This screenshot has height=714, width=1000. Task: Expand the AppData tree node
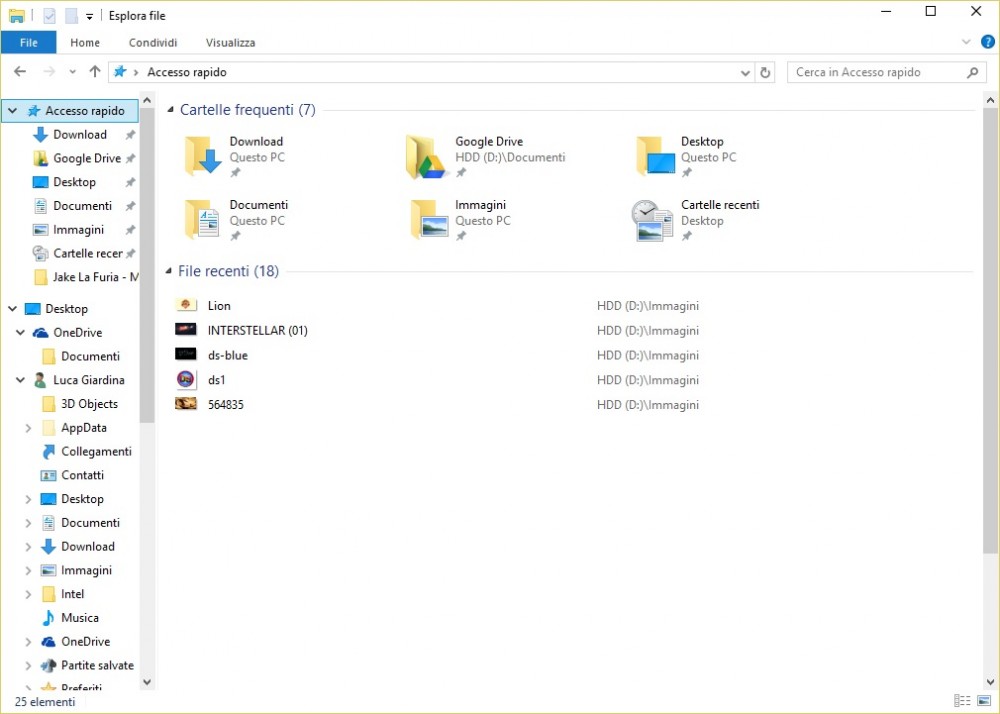coord(28,428)
